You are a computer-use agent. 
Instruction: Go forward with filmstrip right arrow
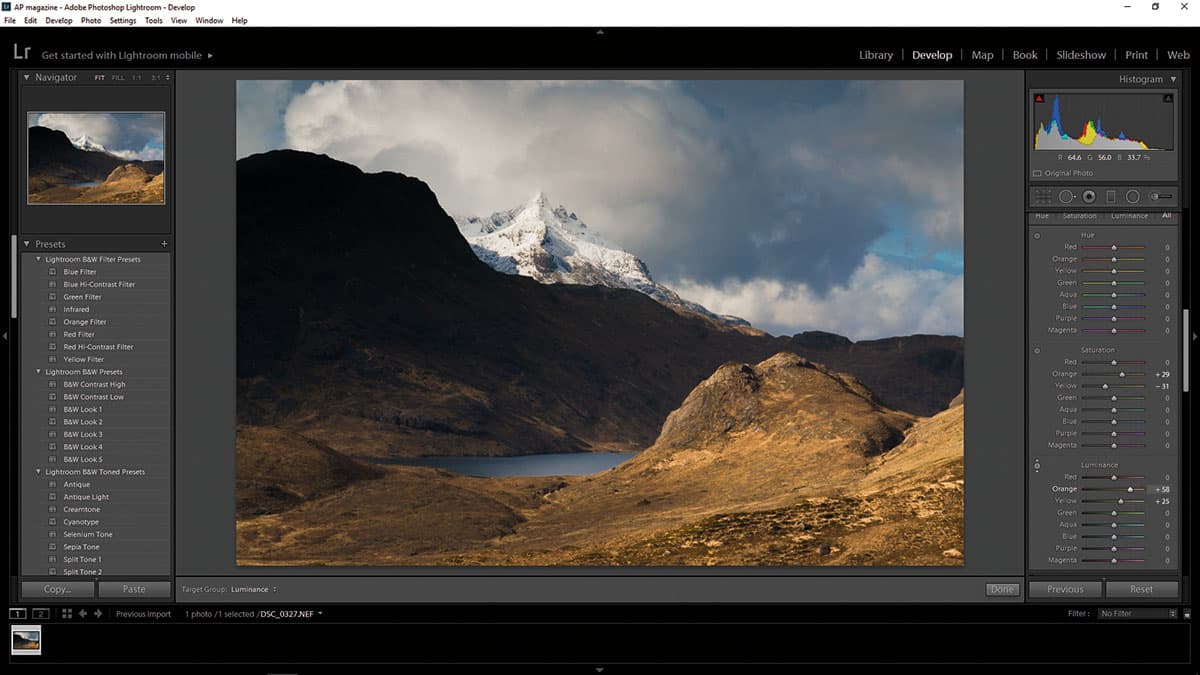98,613
